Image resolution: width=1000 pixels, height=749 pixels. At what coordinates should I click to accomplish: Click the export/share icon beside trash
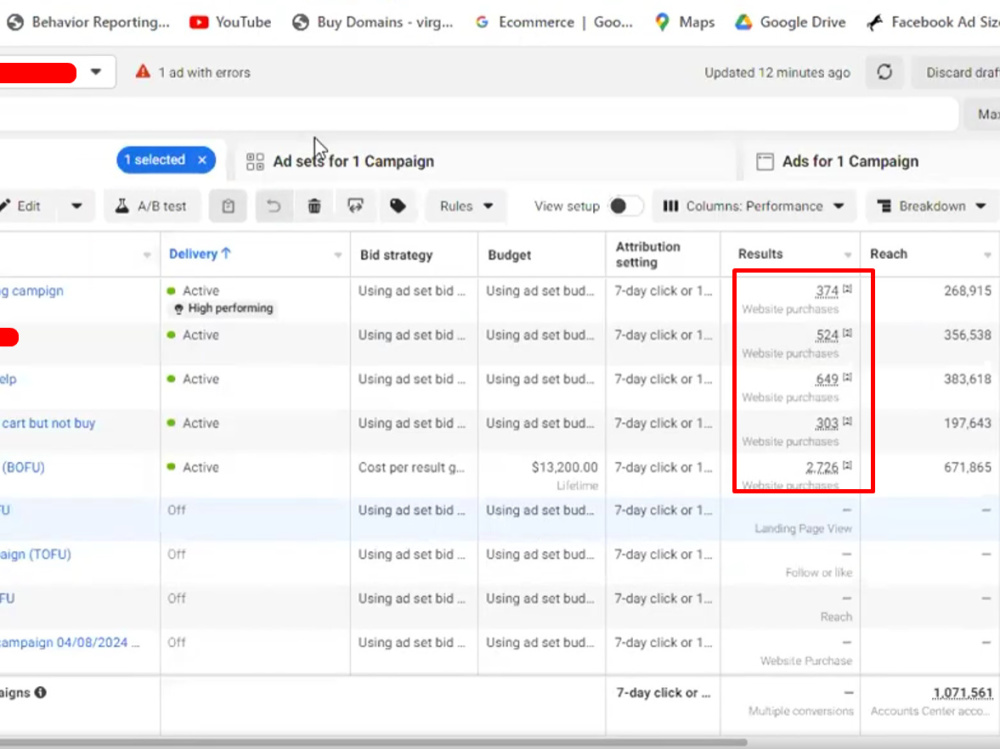355,206
